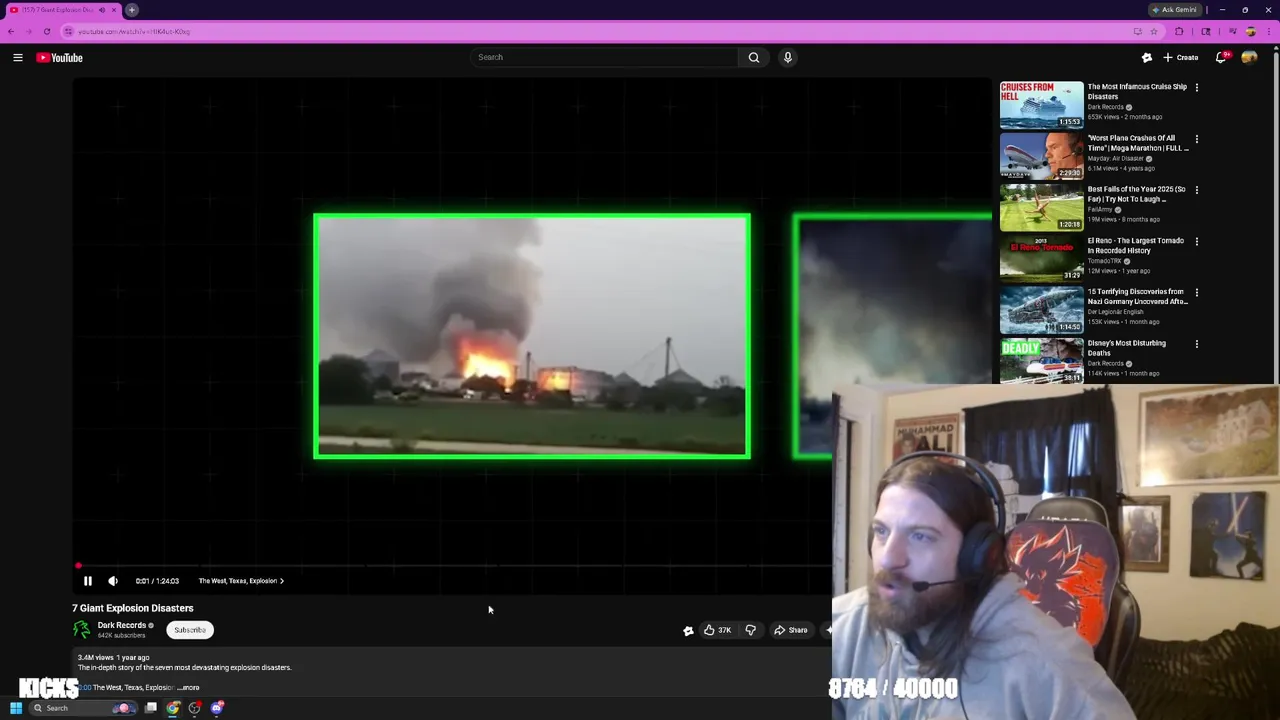Viewport: 1280px width, 720px height.
Task: Open a new browser tab
Action: pos(132,10)
